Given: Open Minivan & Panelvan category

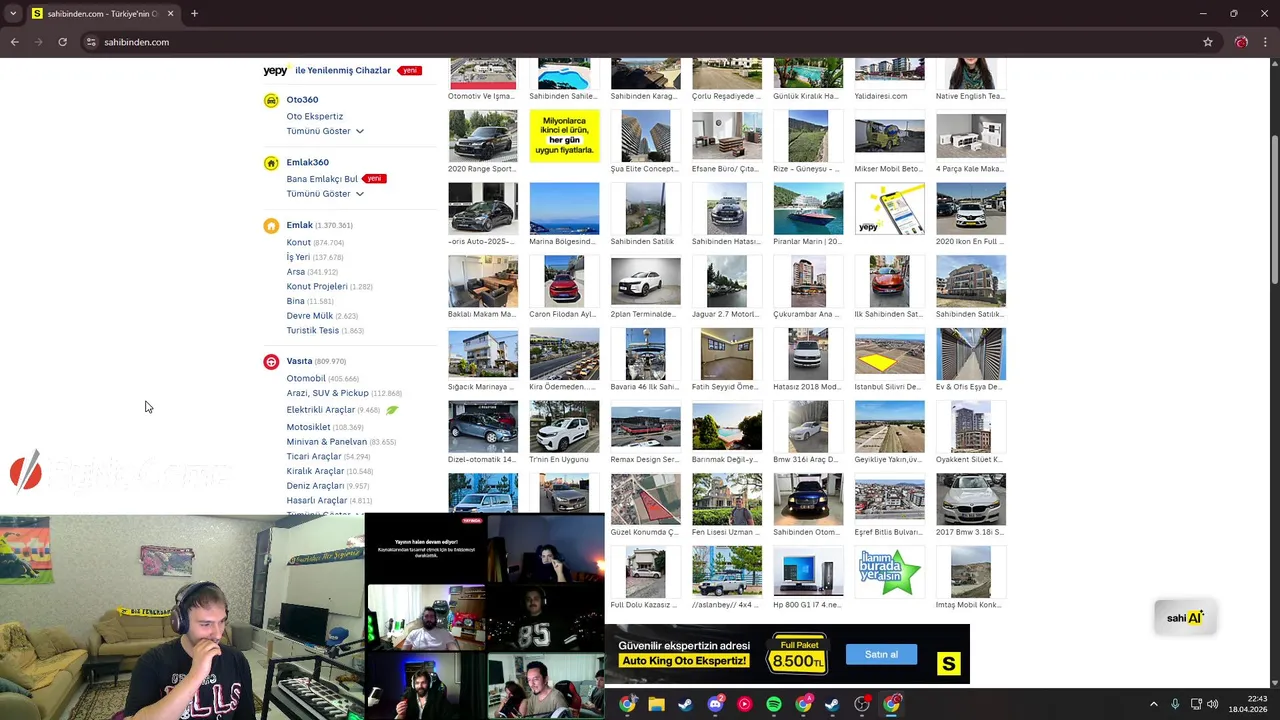Looking at the screenshot, I should click(x=327, y=442).
